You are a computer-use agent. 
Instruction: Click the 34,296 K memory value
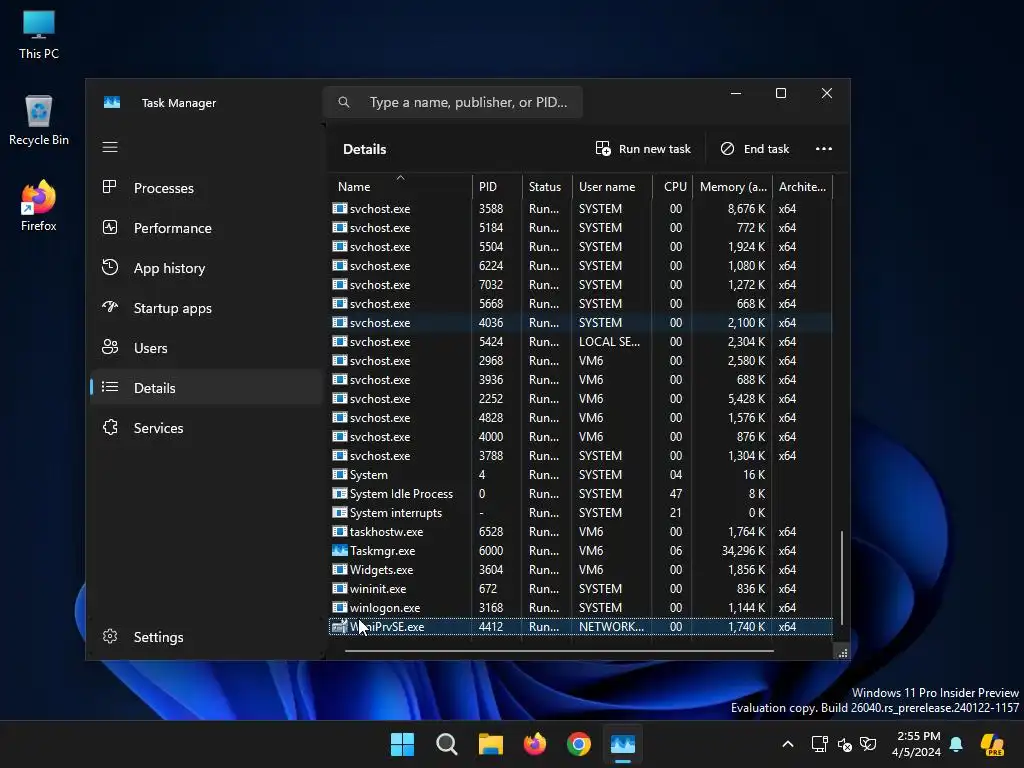pos(743,551)
